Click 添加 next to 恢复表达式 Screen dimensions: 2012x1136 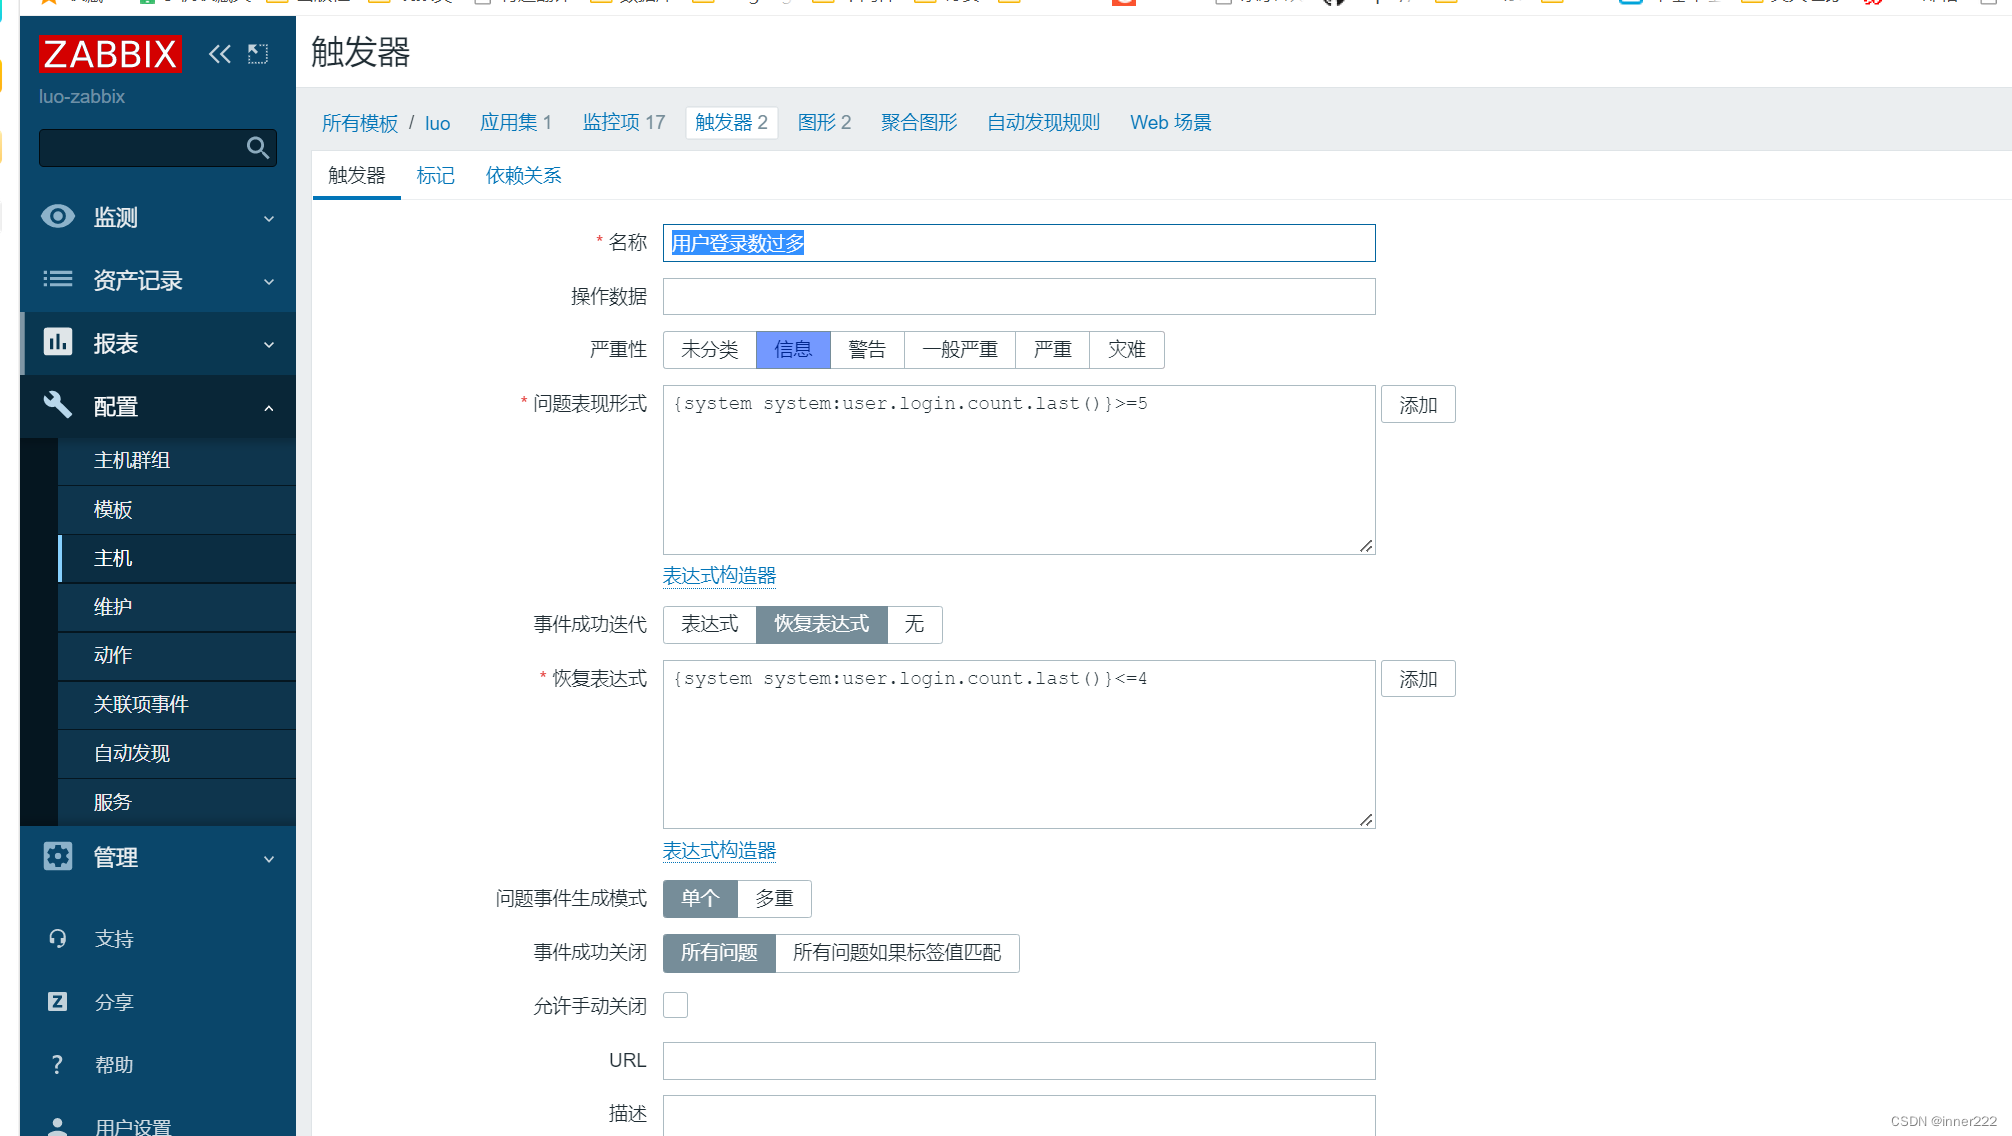[1418, 679]
